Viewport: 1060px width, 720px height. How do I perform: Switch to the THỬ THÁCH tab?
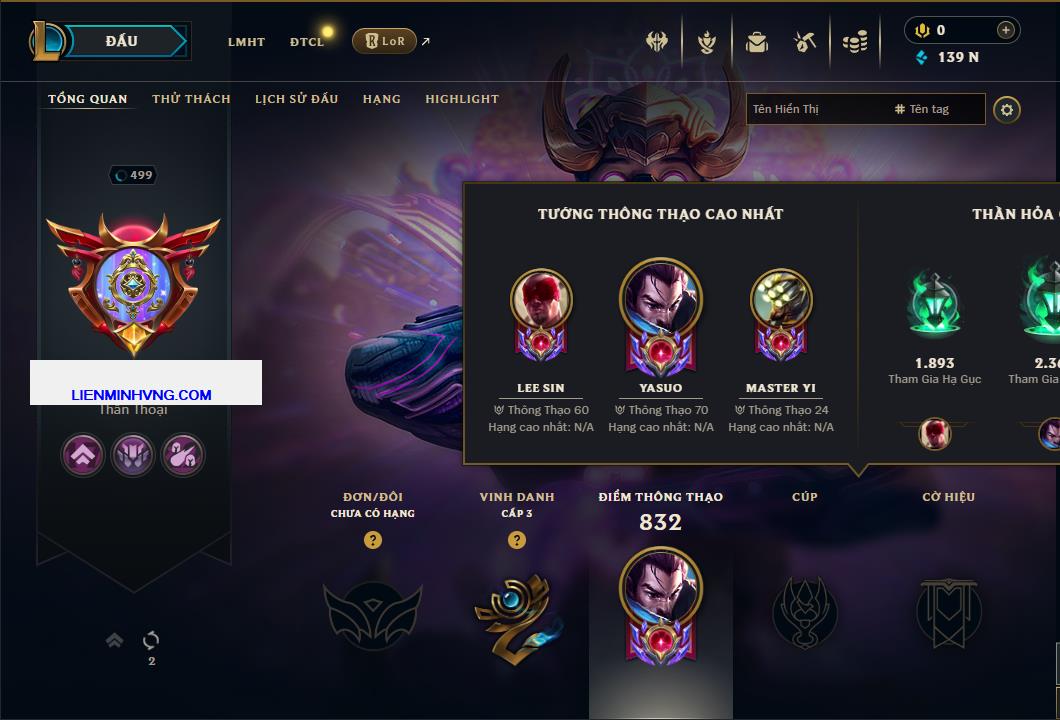[191, 99]
